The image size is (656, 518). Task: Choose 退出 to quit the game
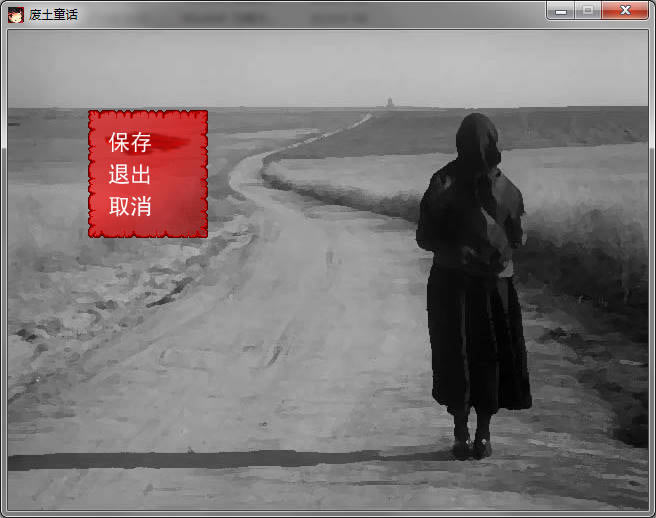coord(130,174)
